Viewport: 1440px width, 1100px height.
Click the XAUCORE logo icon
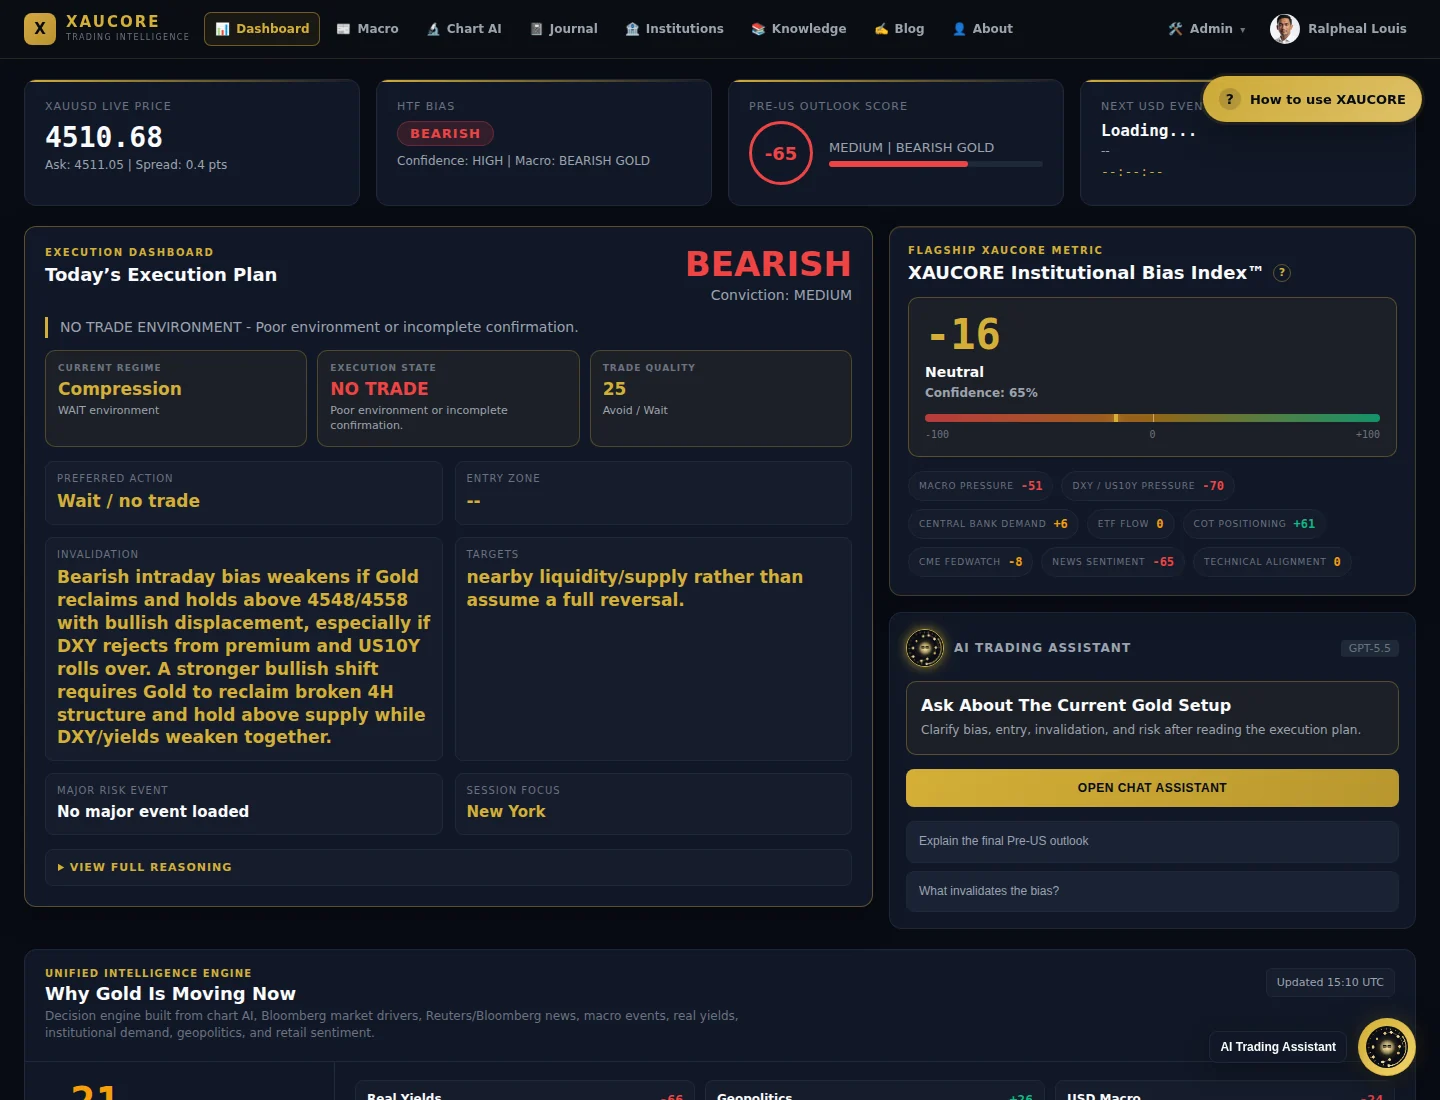pyautogui.click(x=40, y=29)
